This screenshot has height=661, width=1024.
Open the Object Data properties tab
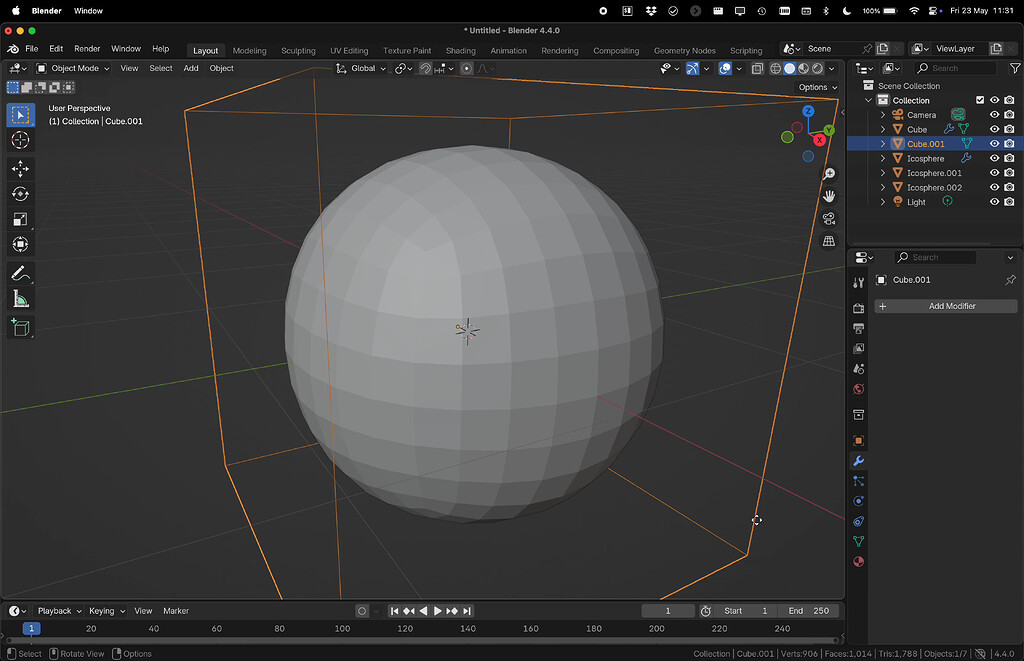[x=859, y=541]
